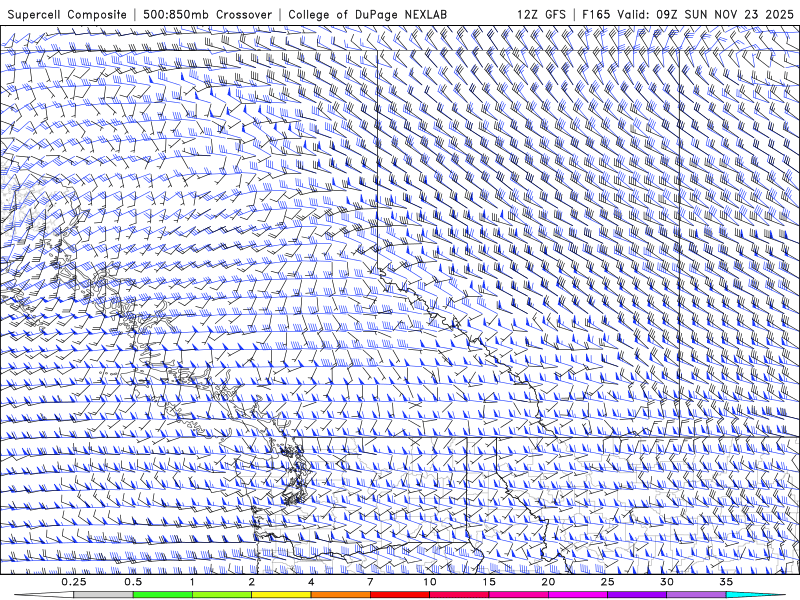Select the lavender 30–35 color bar segment
This screenshot has width=800, height=600.
[x=696, y=595]
